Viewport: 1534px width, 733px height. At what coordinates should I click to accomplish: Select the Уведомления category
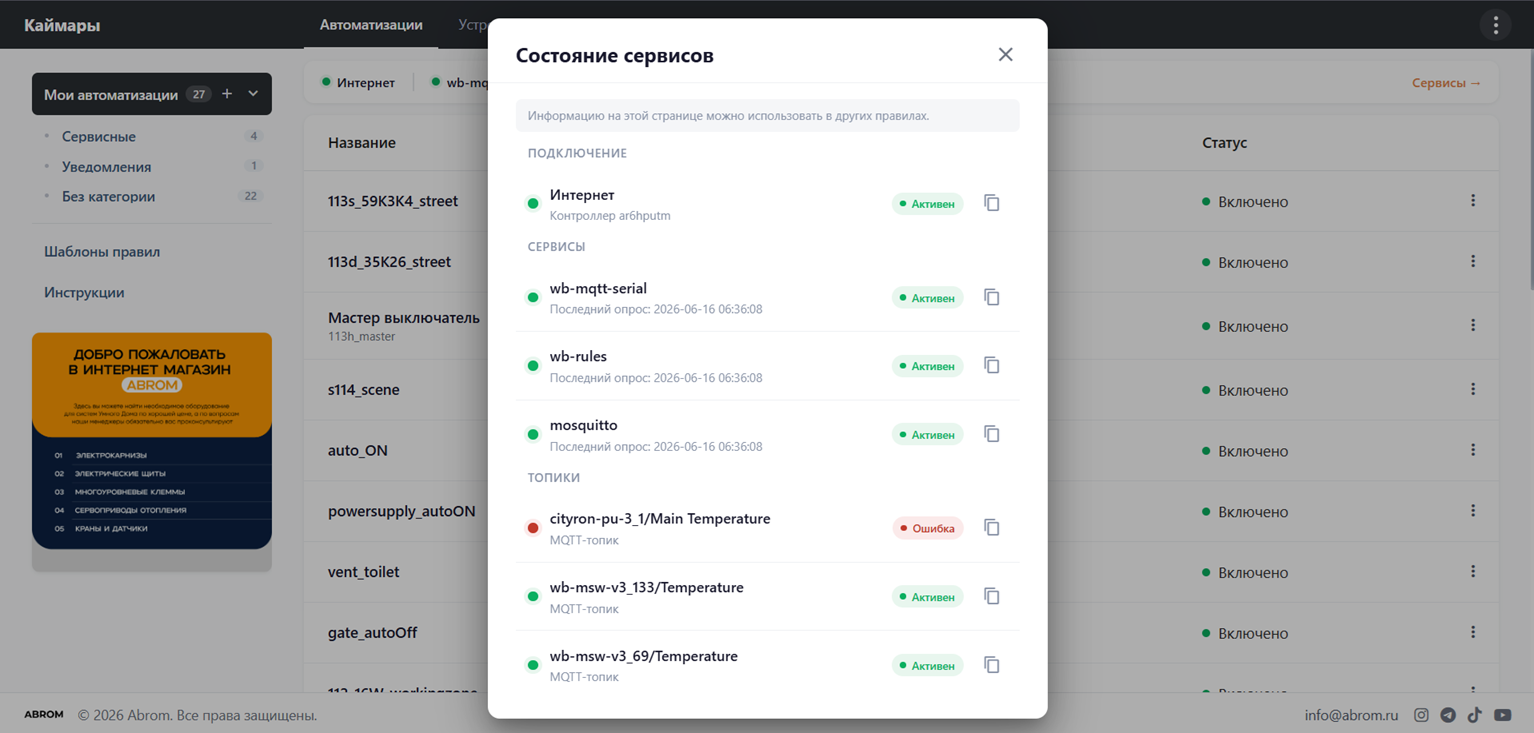pos(107,167)
